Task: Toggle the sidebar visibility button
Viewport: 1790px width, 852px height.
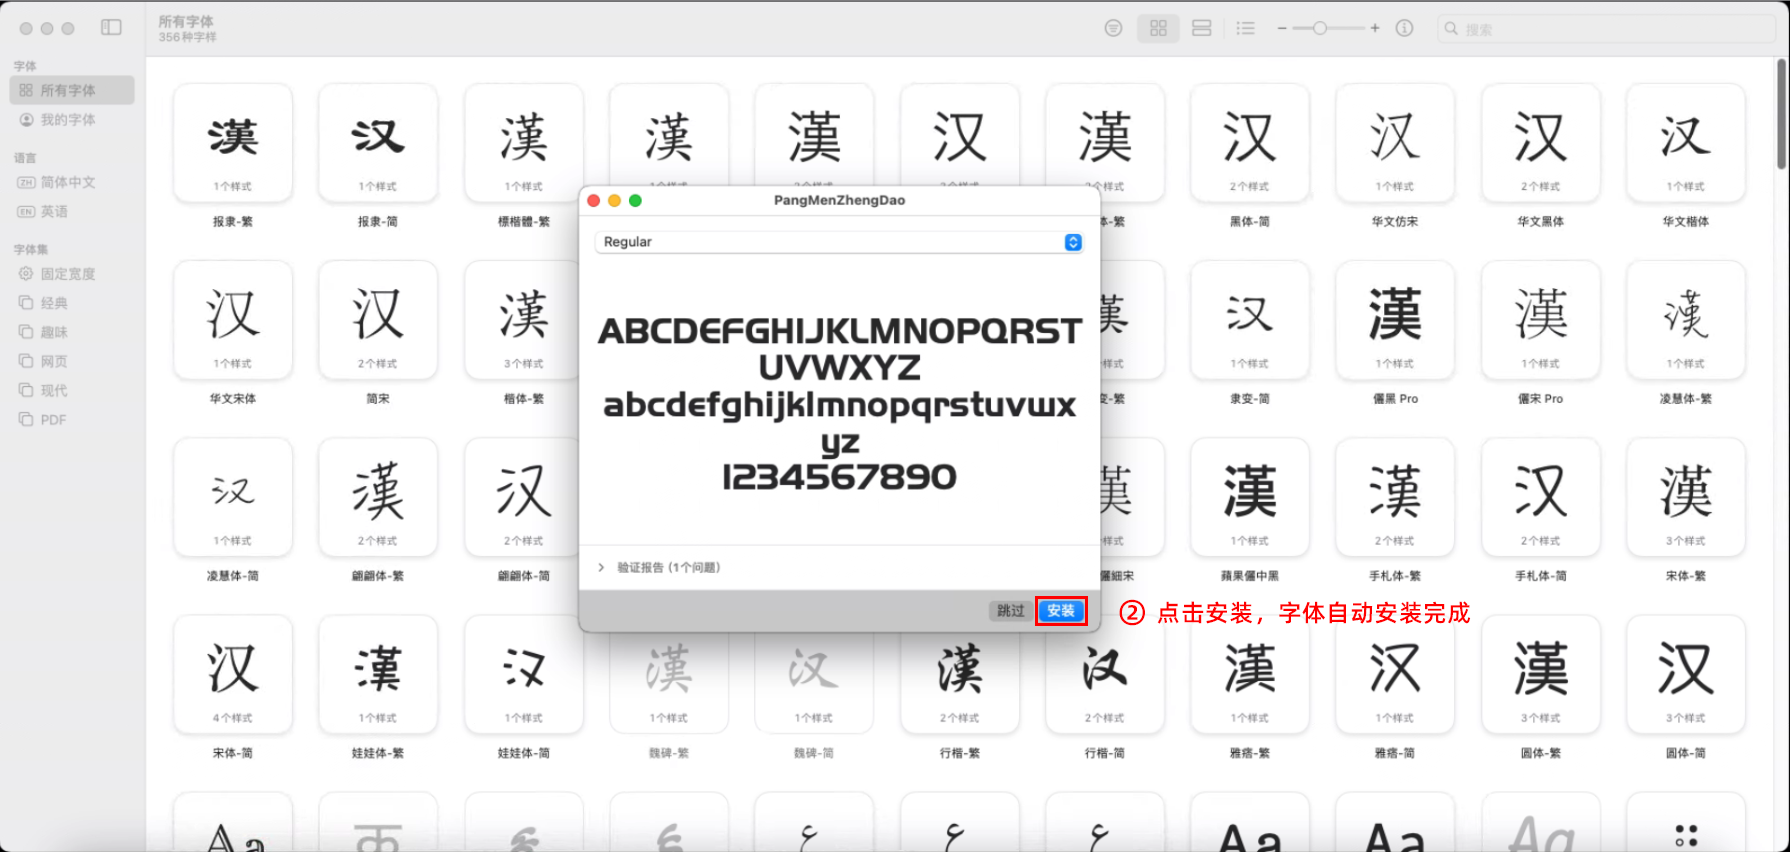Action: 111,28
